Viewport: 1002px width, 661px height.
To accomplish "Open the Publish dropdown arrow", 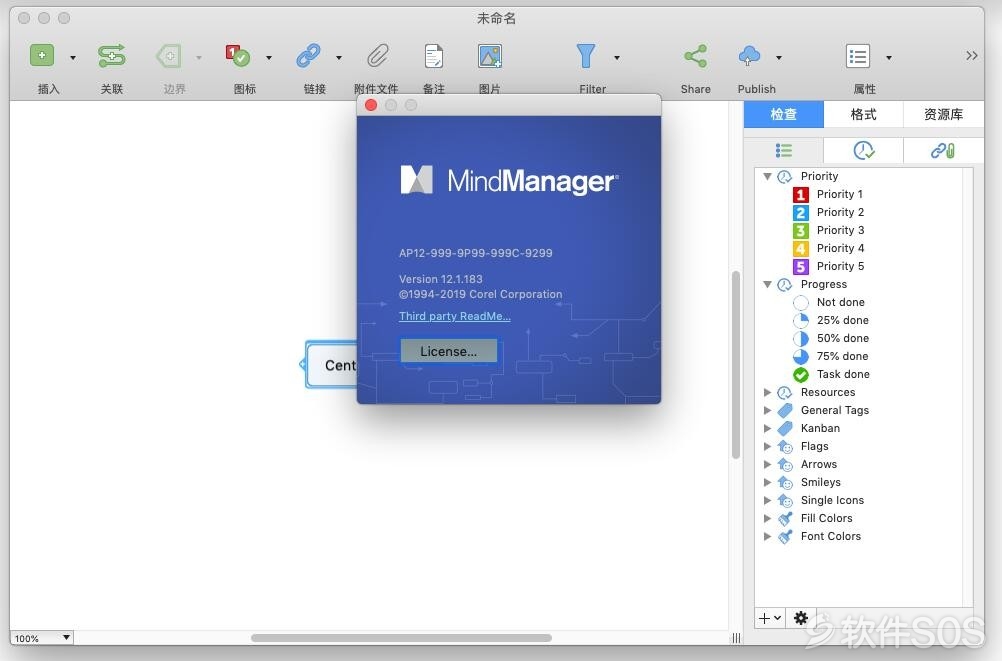I will (x=779, y=58).
